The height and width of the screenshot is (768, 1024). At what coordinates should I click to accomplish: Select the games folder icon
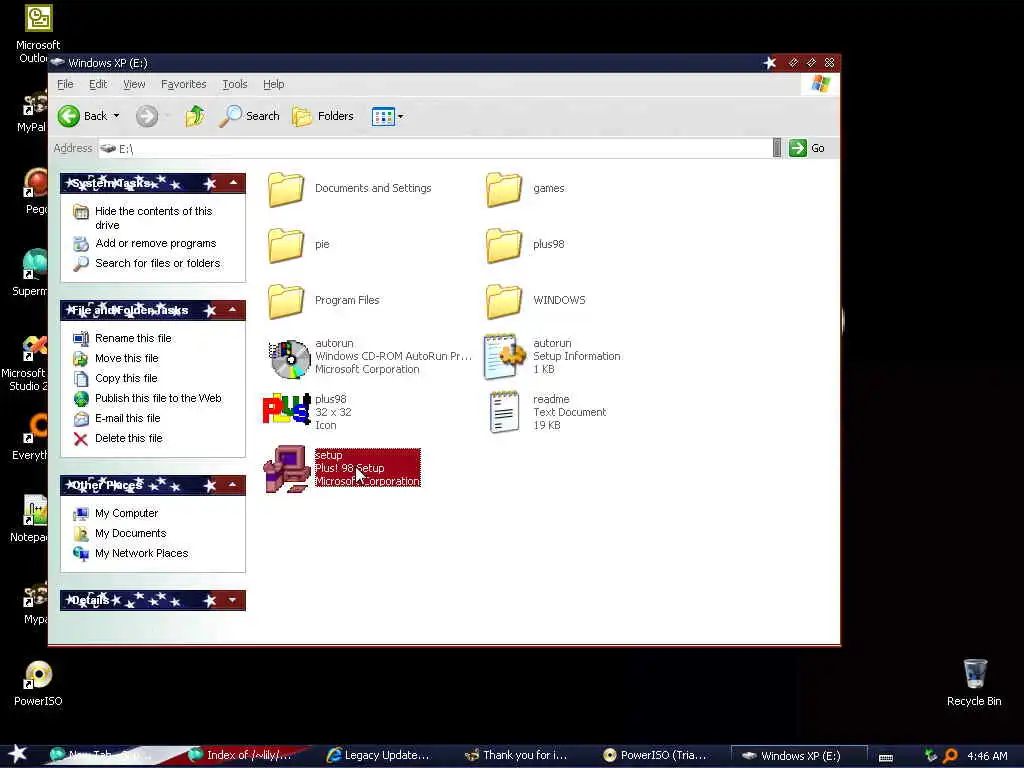(x=504, y=189)
